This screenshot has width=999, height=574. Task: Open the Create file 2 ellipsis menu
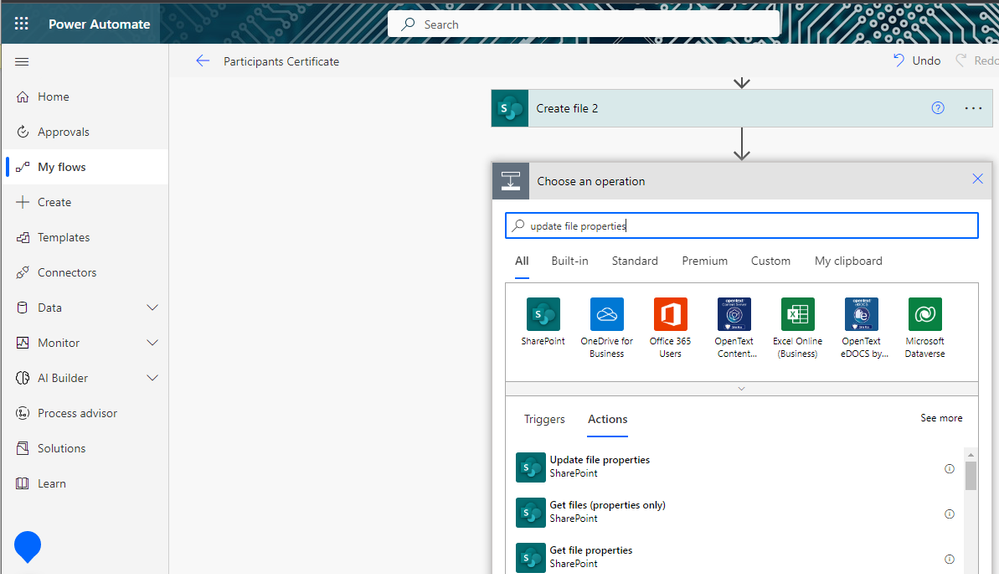(x=973, y=108)
